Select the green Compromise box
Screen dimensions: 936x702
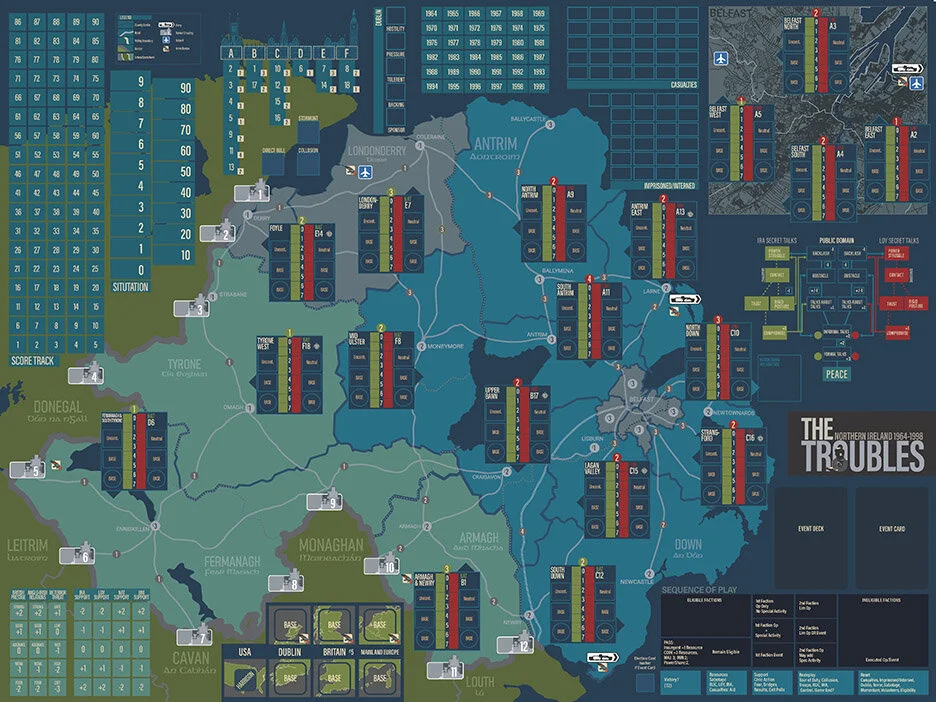click(x=774, y=332)
